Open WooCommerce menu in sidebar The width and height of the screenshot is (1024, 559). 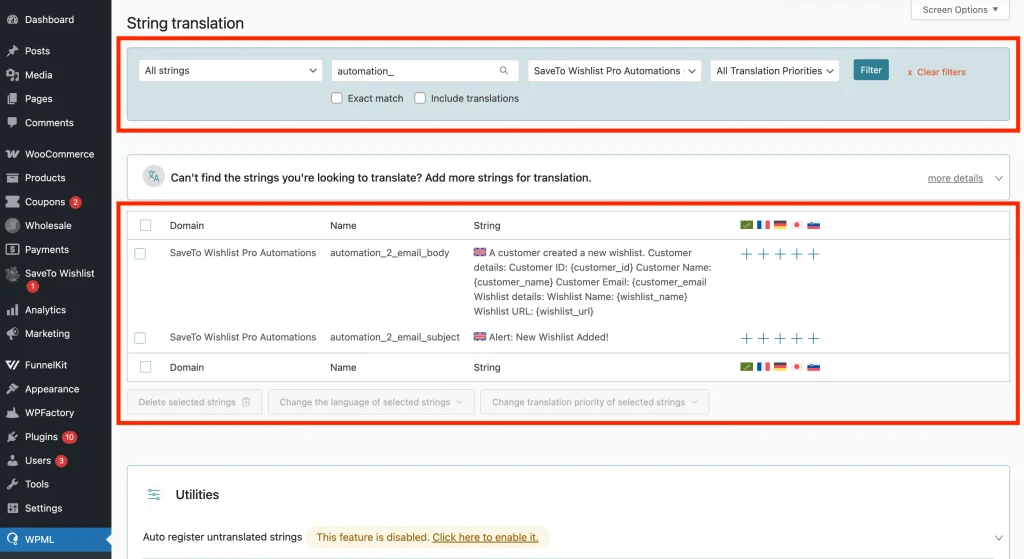point(59,154)
